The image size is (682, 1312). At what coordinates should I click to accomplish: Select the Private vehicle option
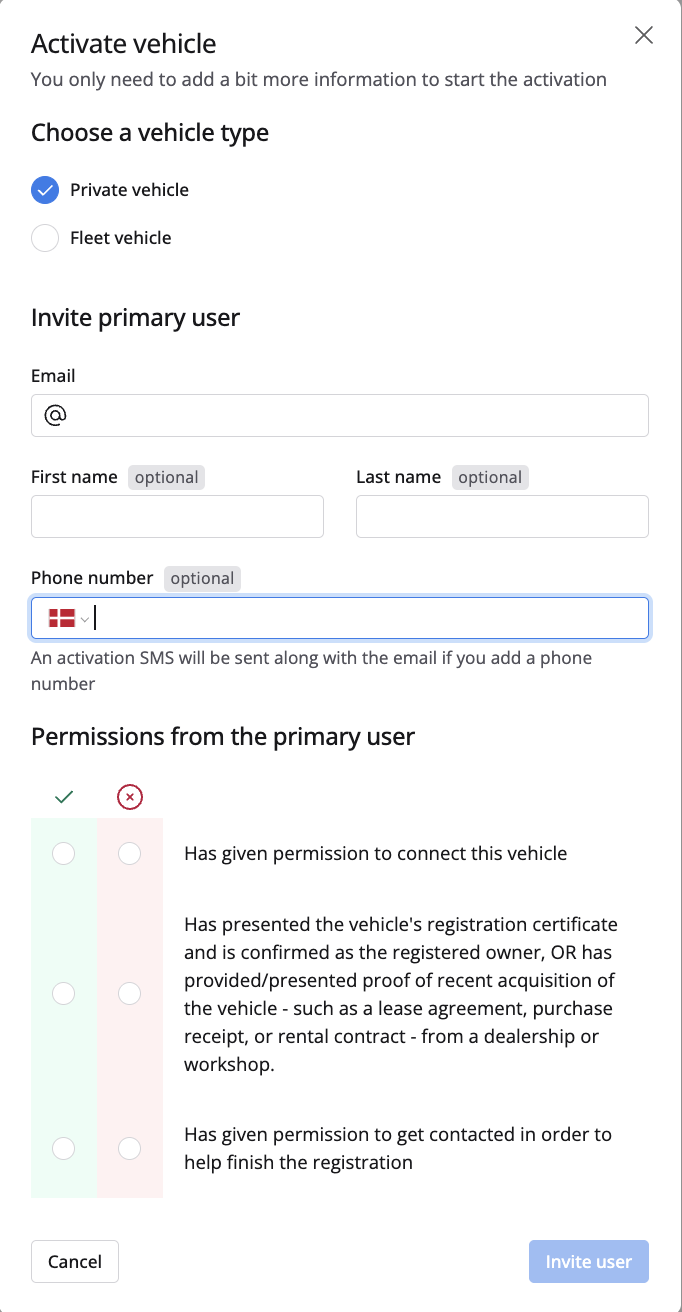coord(45,190)
